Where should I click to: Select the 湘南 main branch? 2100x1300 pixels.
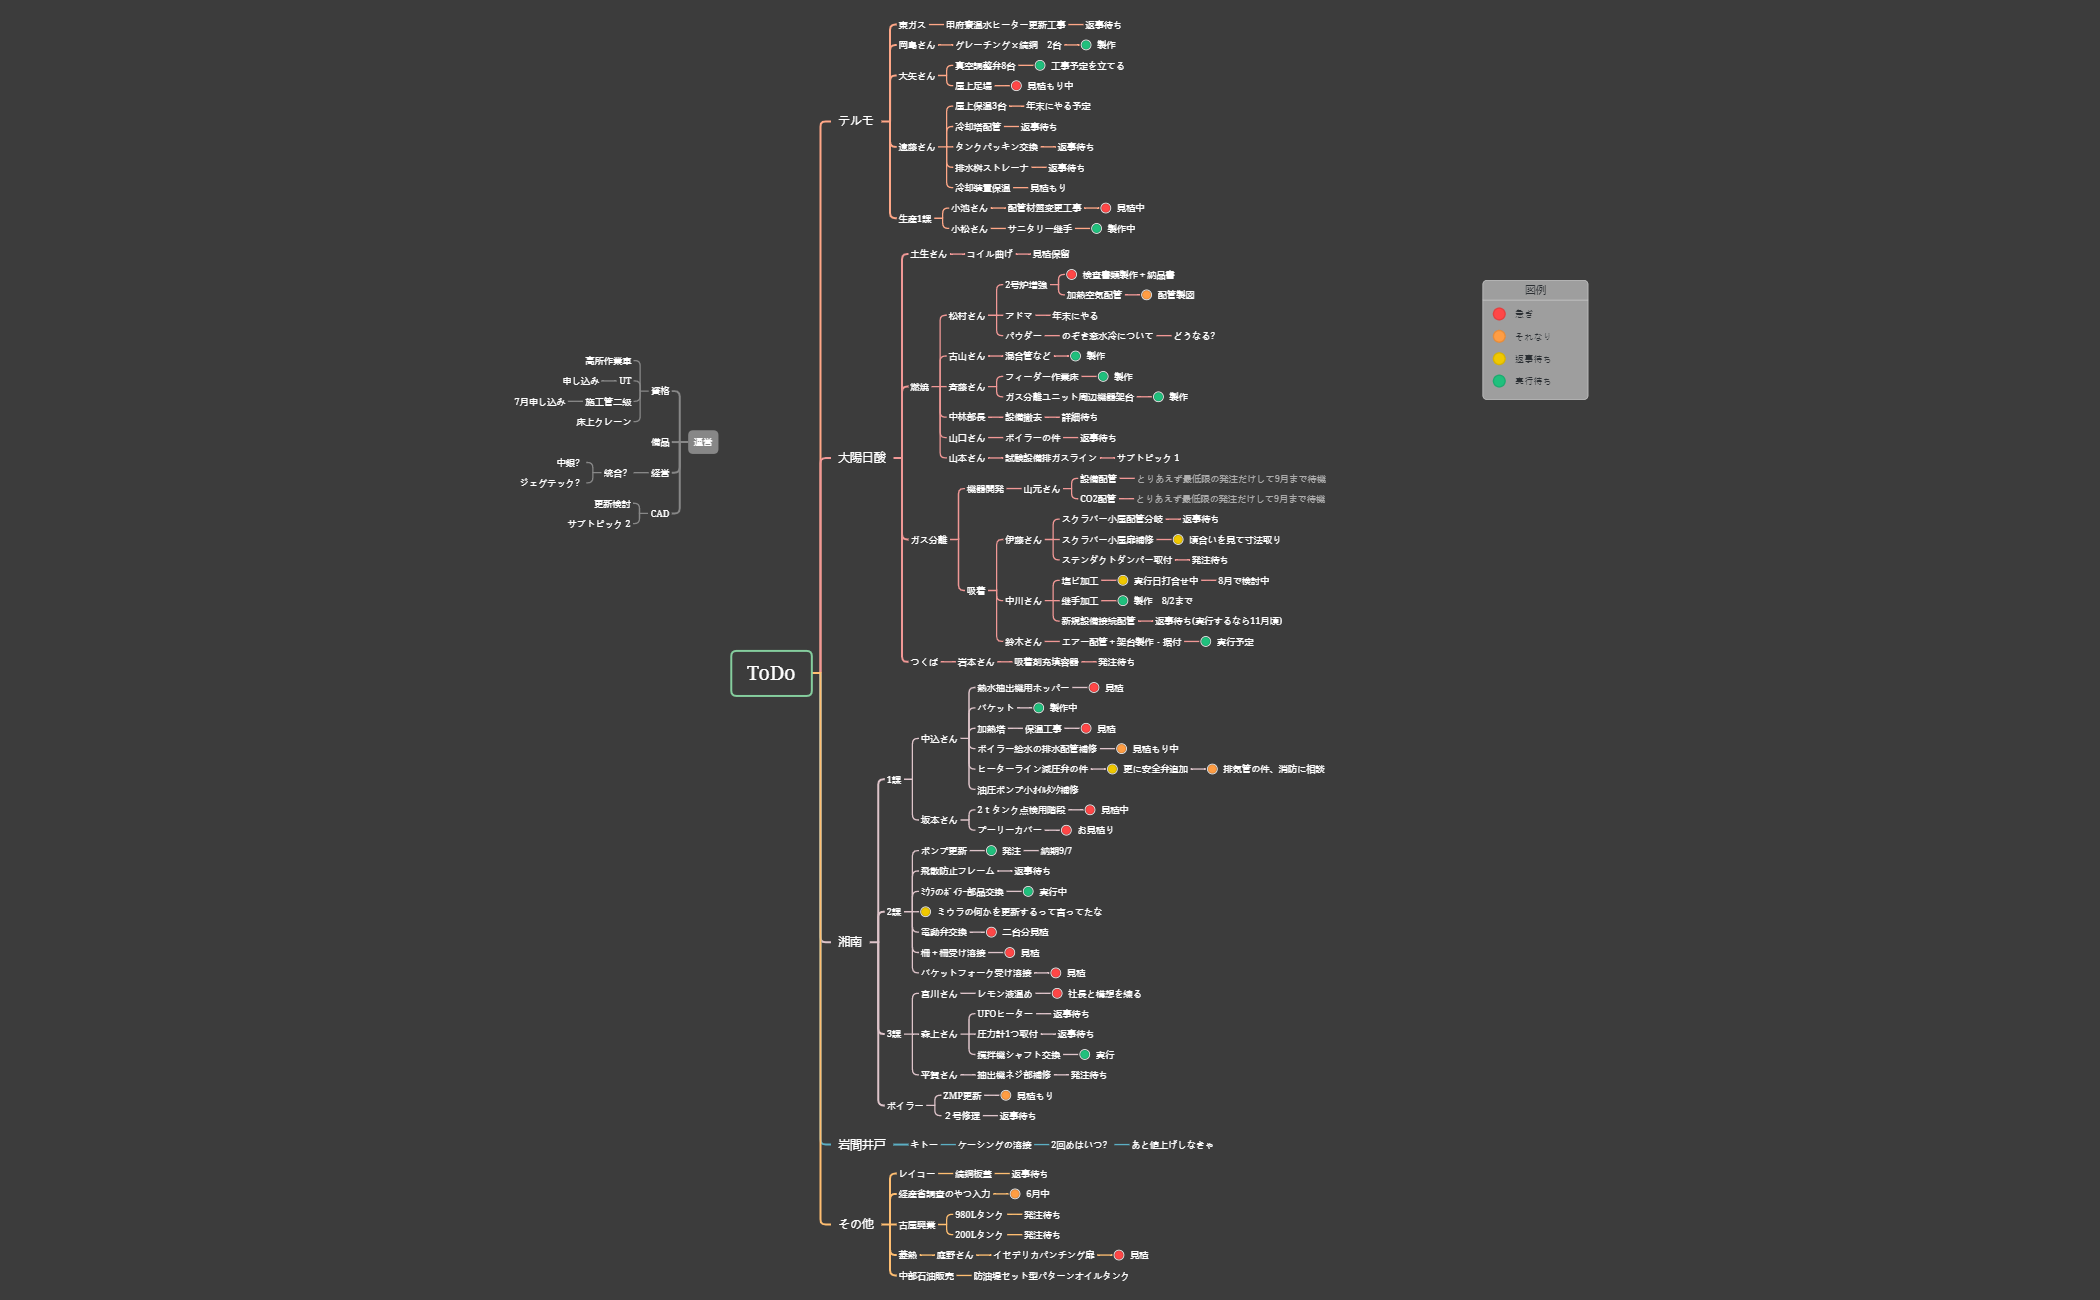849,942
